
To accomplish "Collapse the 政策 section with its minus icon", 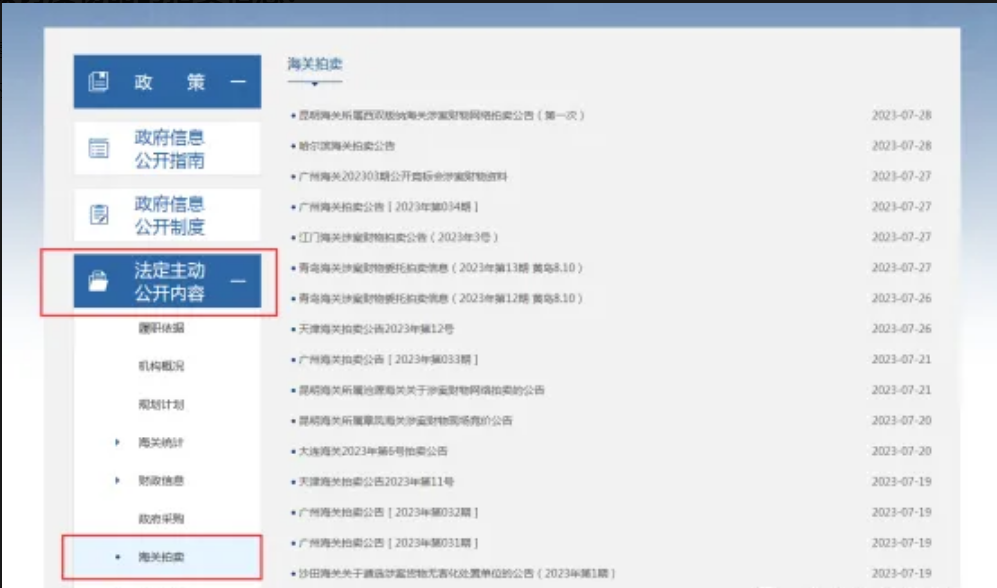I will coord(238,81).
